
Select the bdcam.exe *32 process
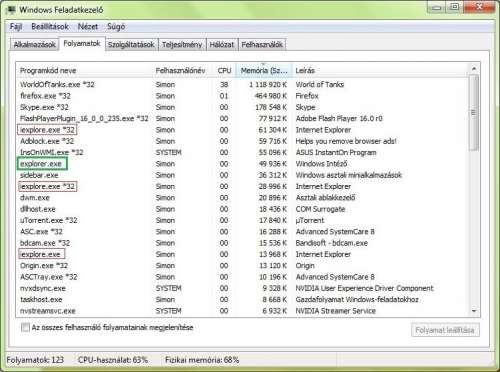pos(242,243)
